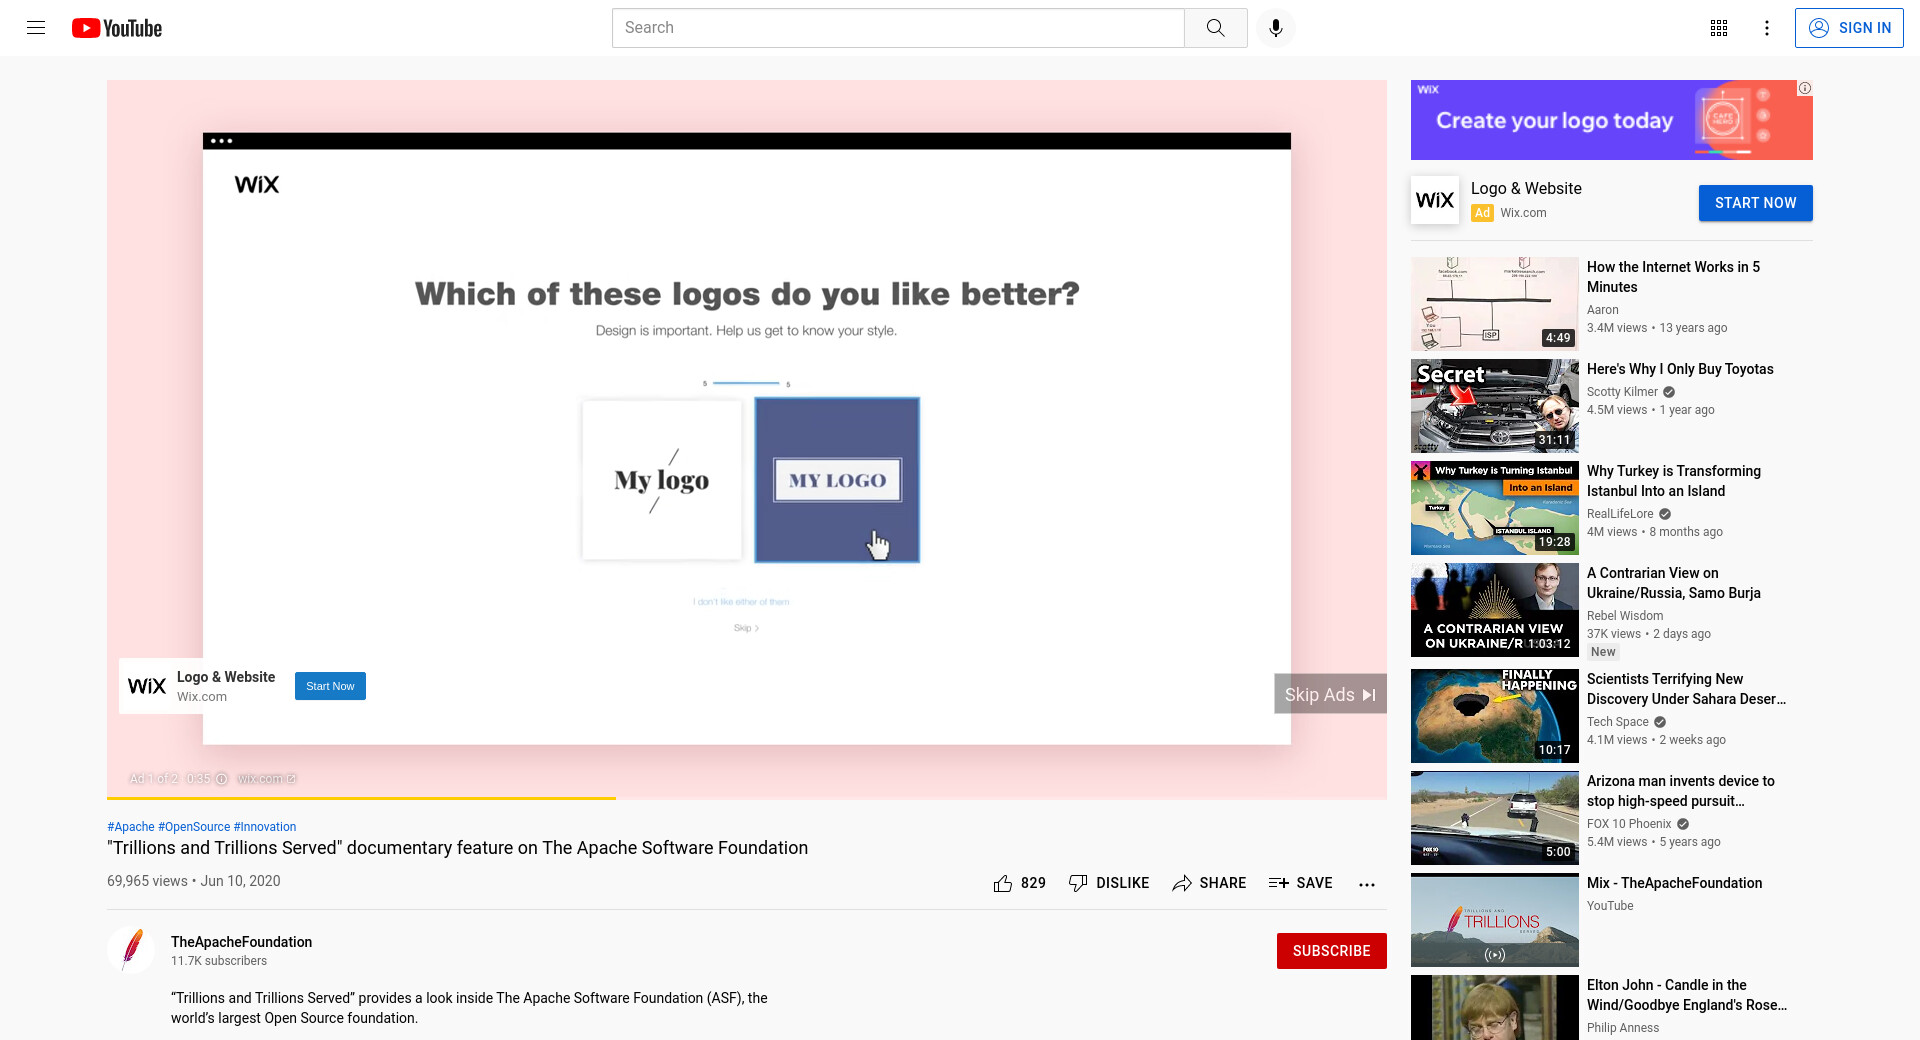Open the Logo & Website ad title
The height and width of the screenshot is (1040, 1920).
point(1526,188)
